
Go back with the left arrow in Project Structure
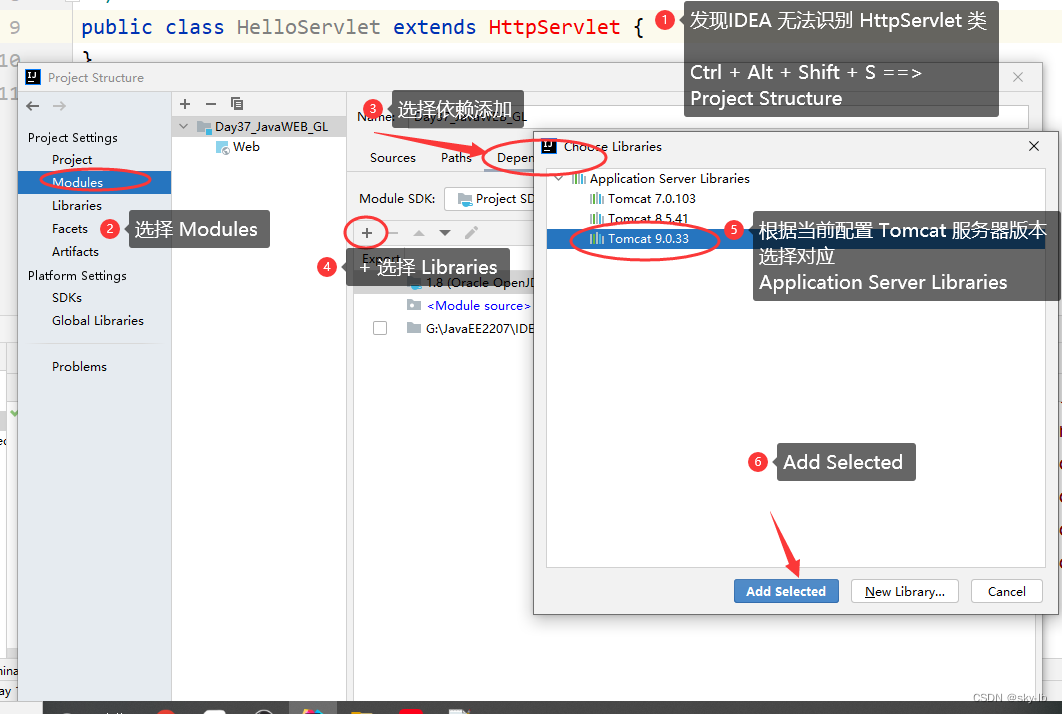(33, 106)
